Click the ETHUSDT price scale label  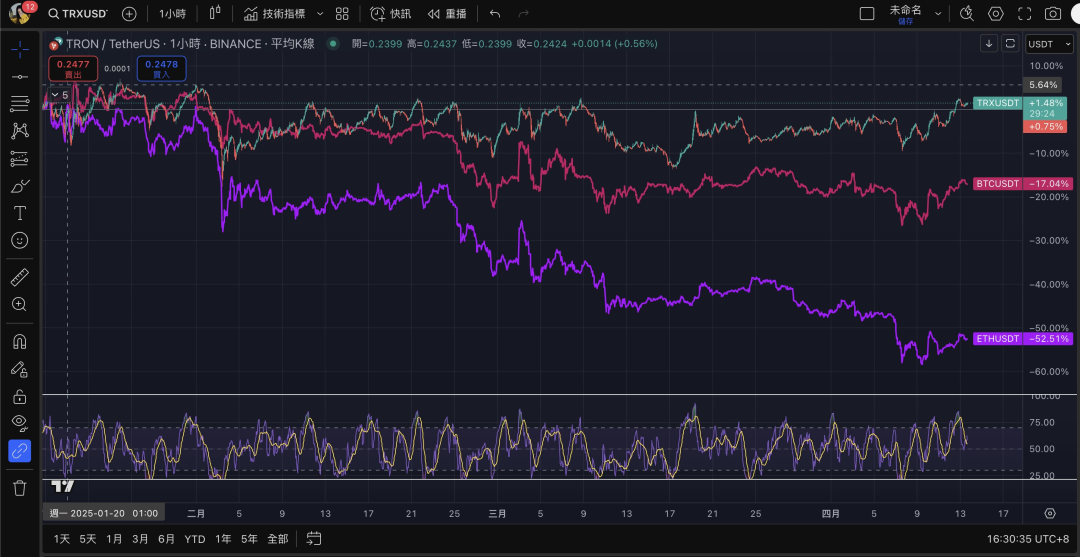pos(998,339)
